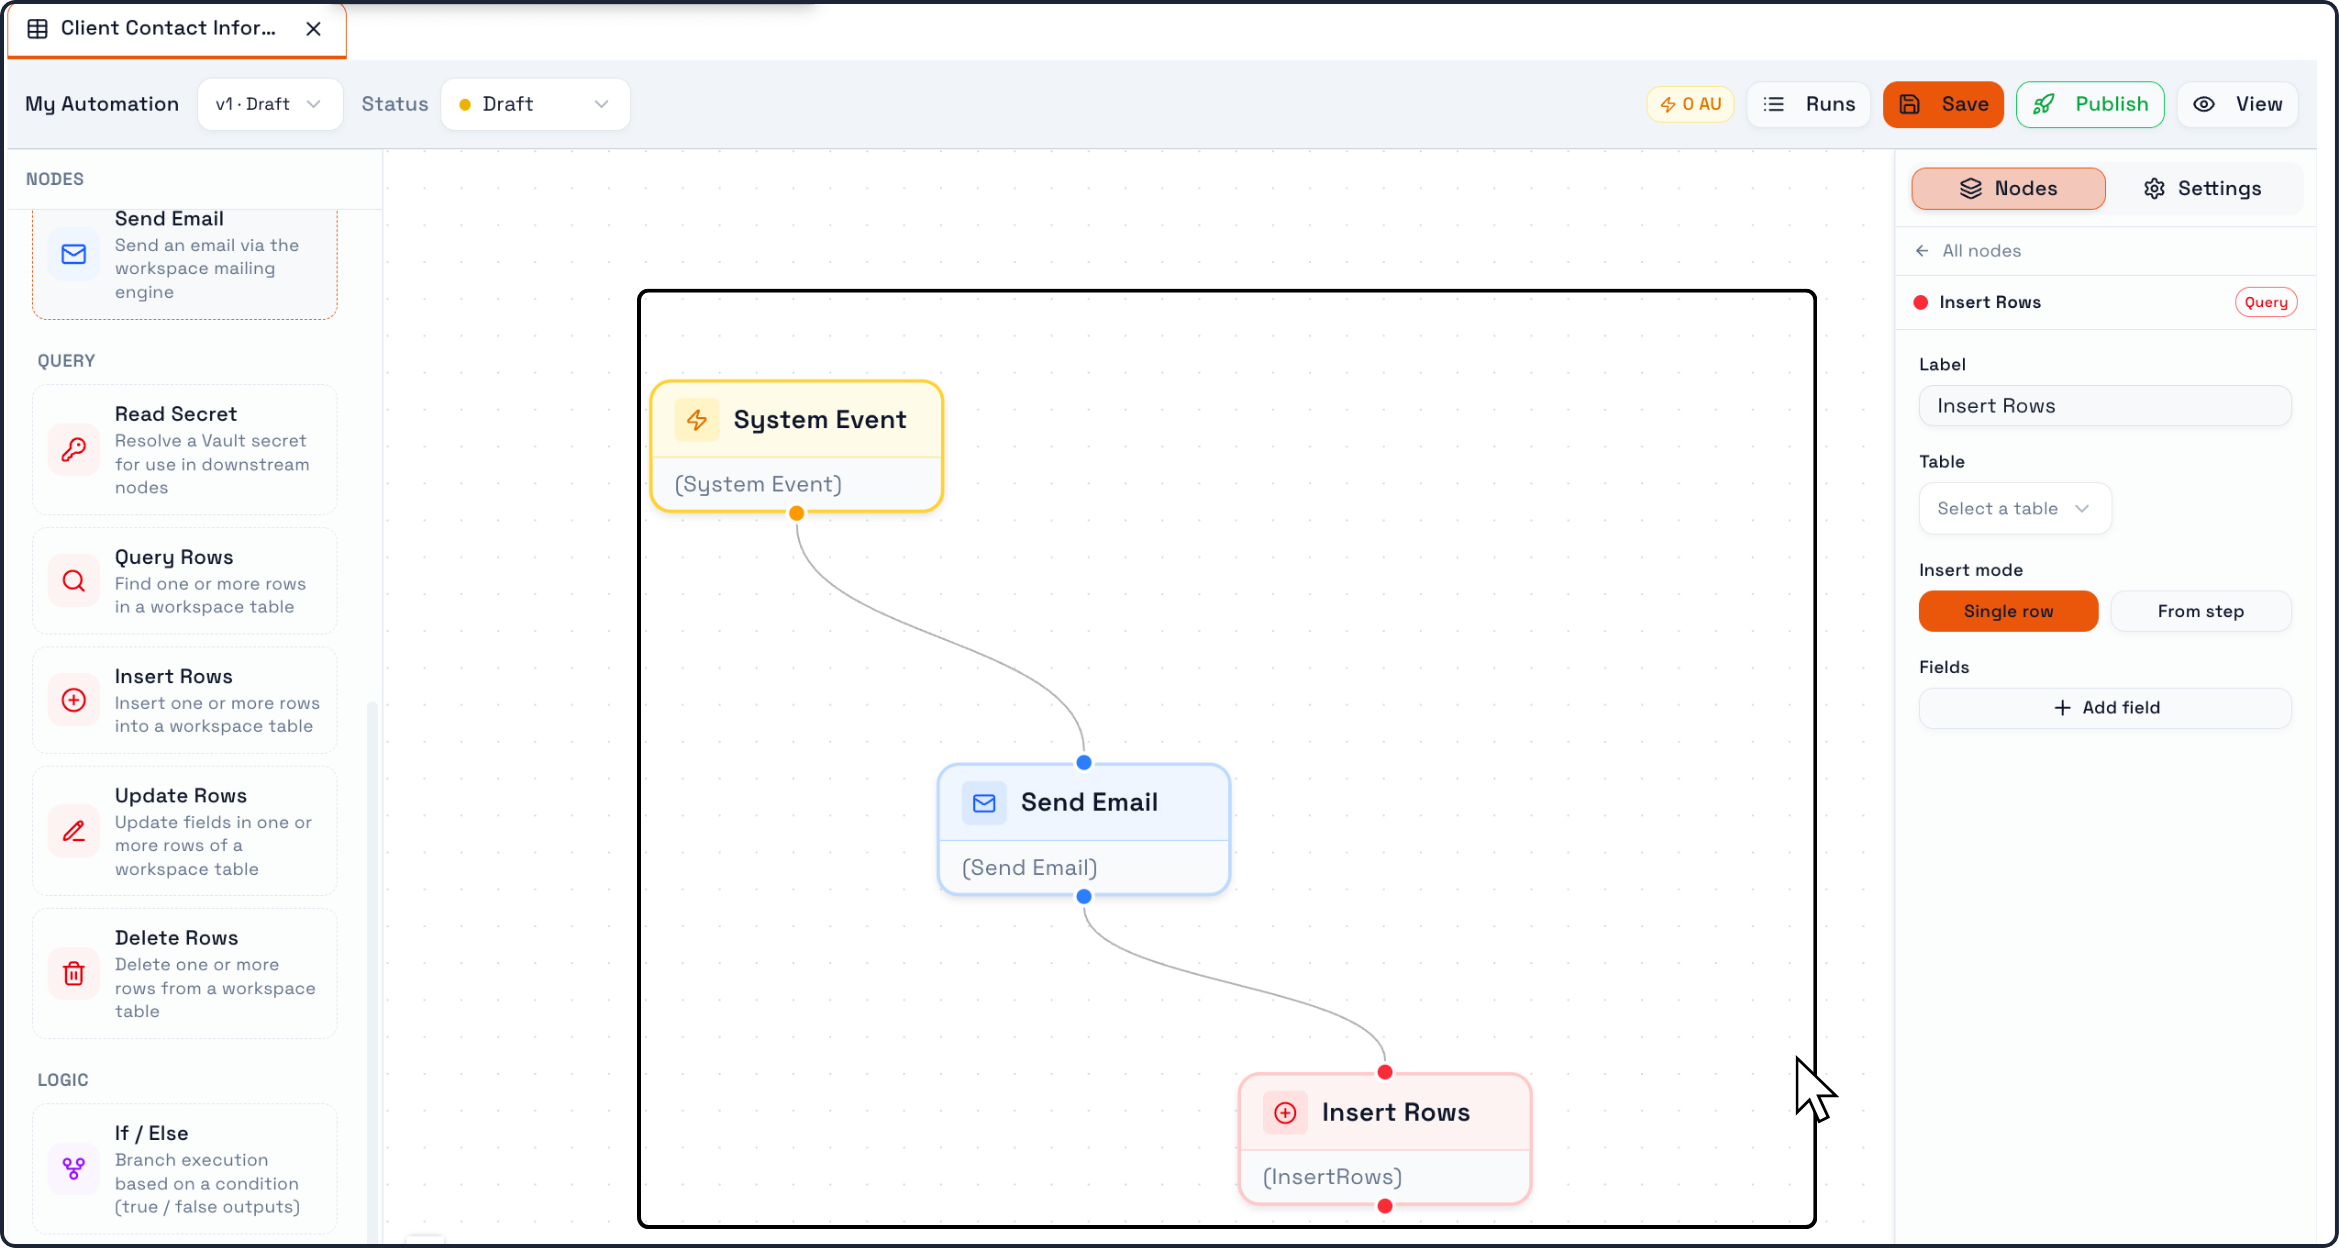Click the Add field button
This screenshot has height=1248, width=2339.
pyautogui.click(x=2105, y=708)
